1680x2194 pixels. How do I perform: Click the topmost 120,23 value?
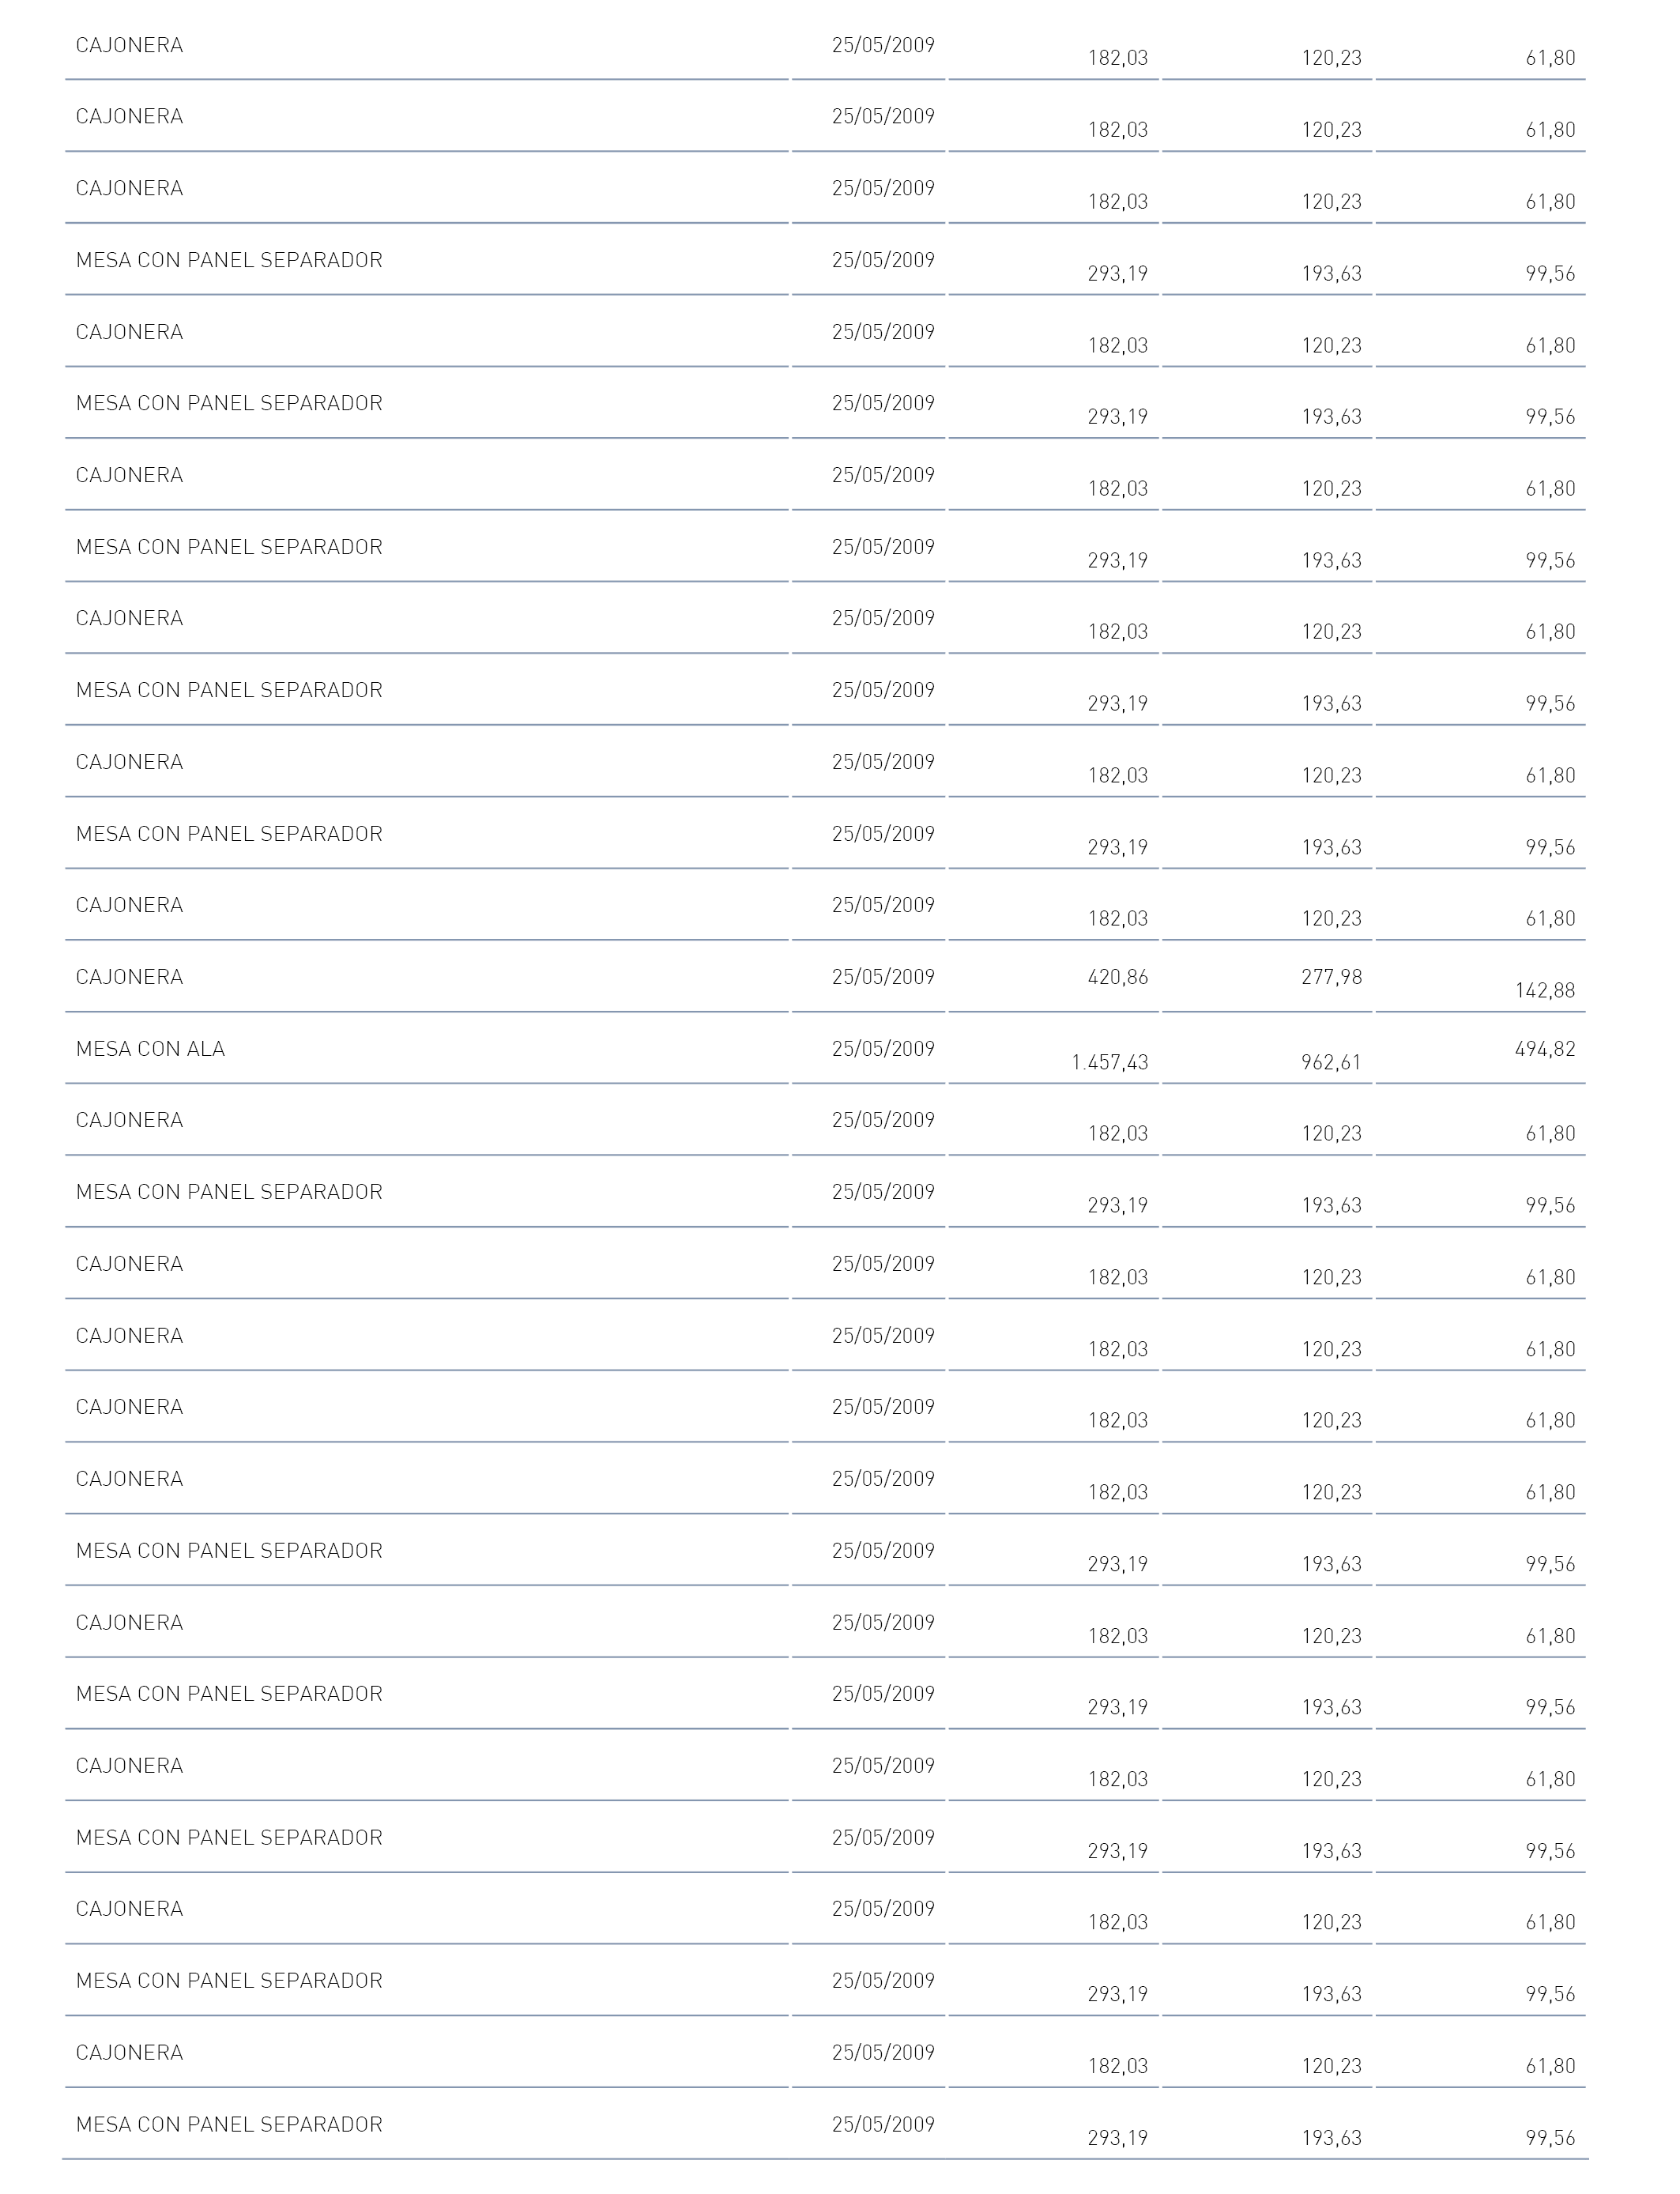(x=1331, y=58)
